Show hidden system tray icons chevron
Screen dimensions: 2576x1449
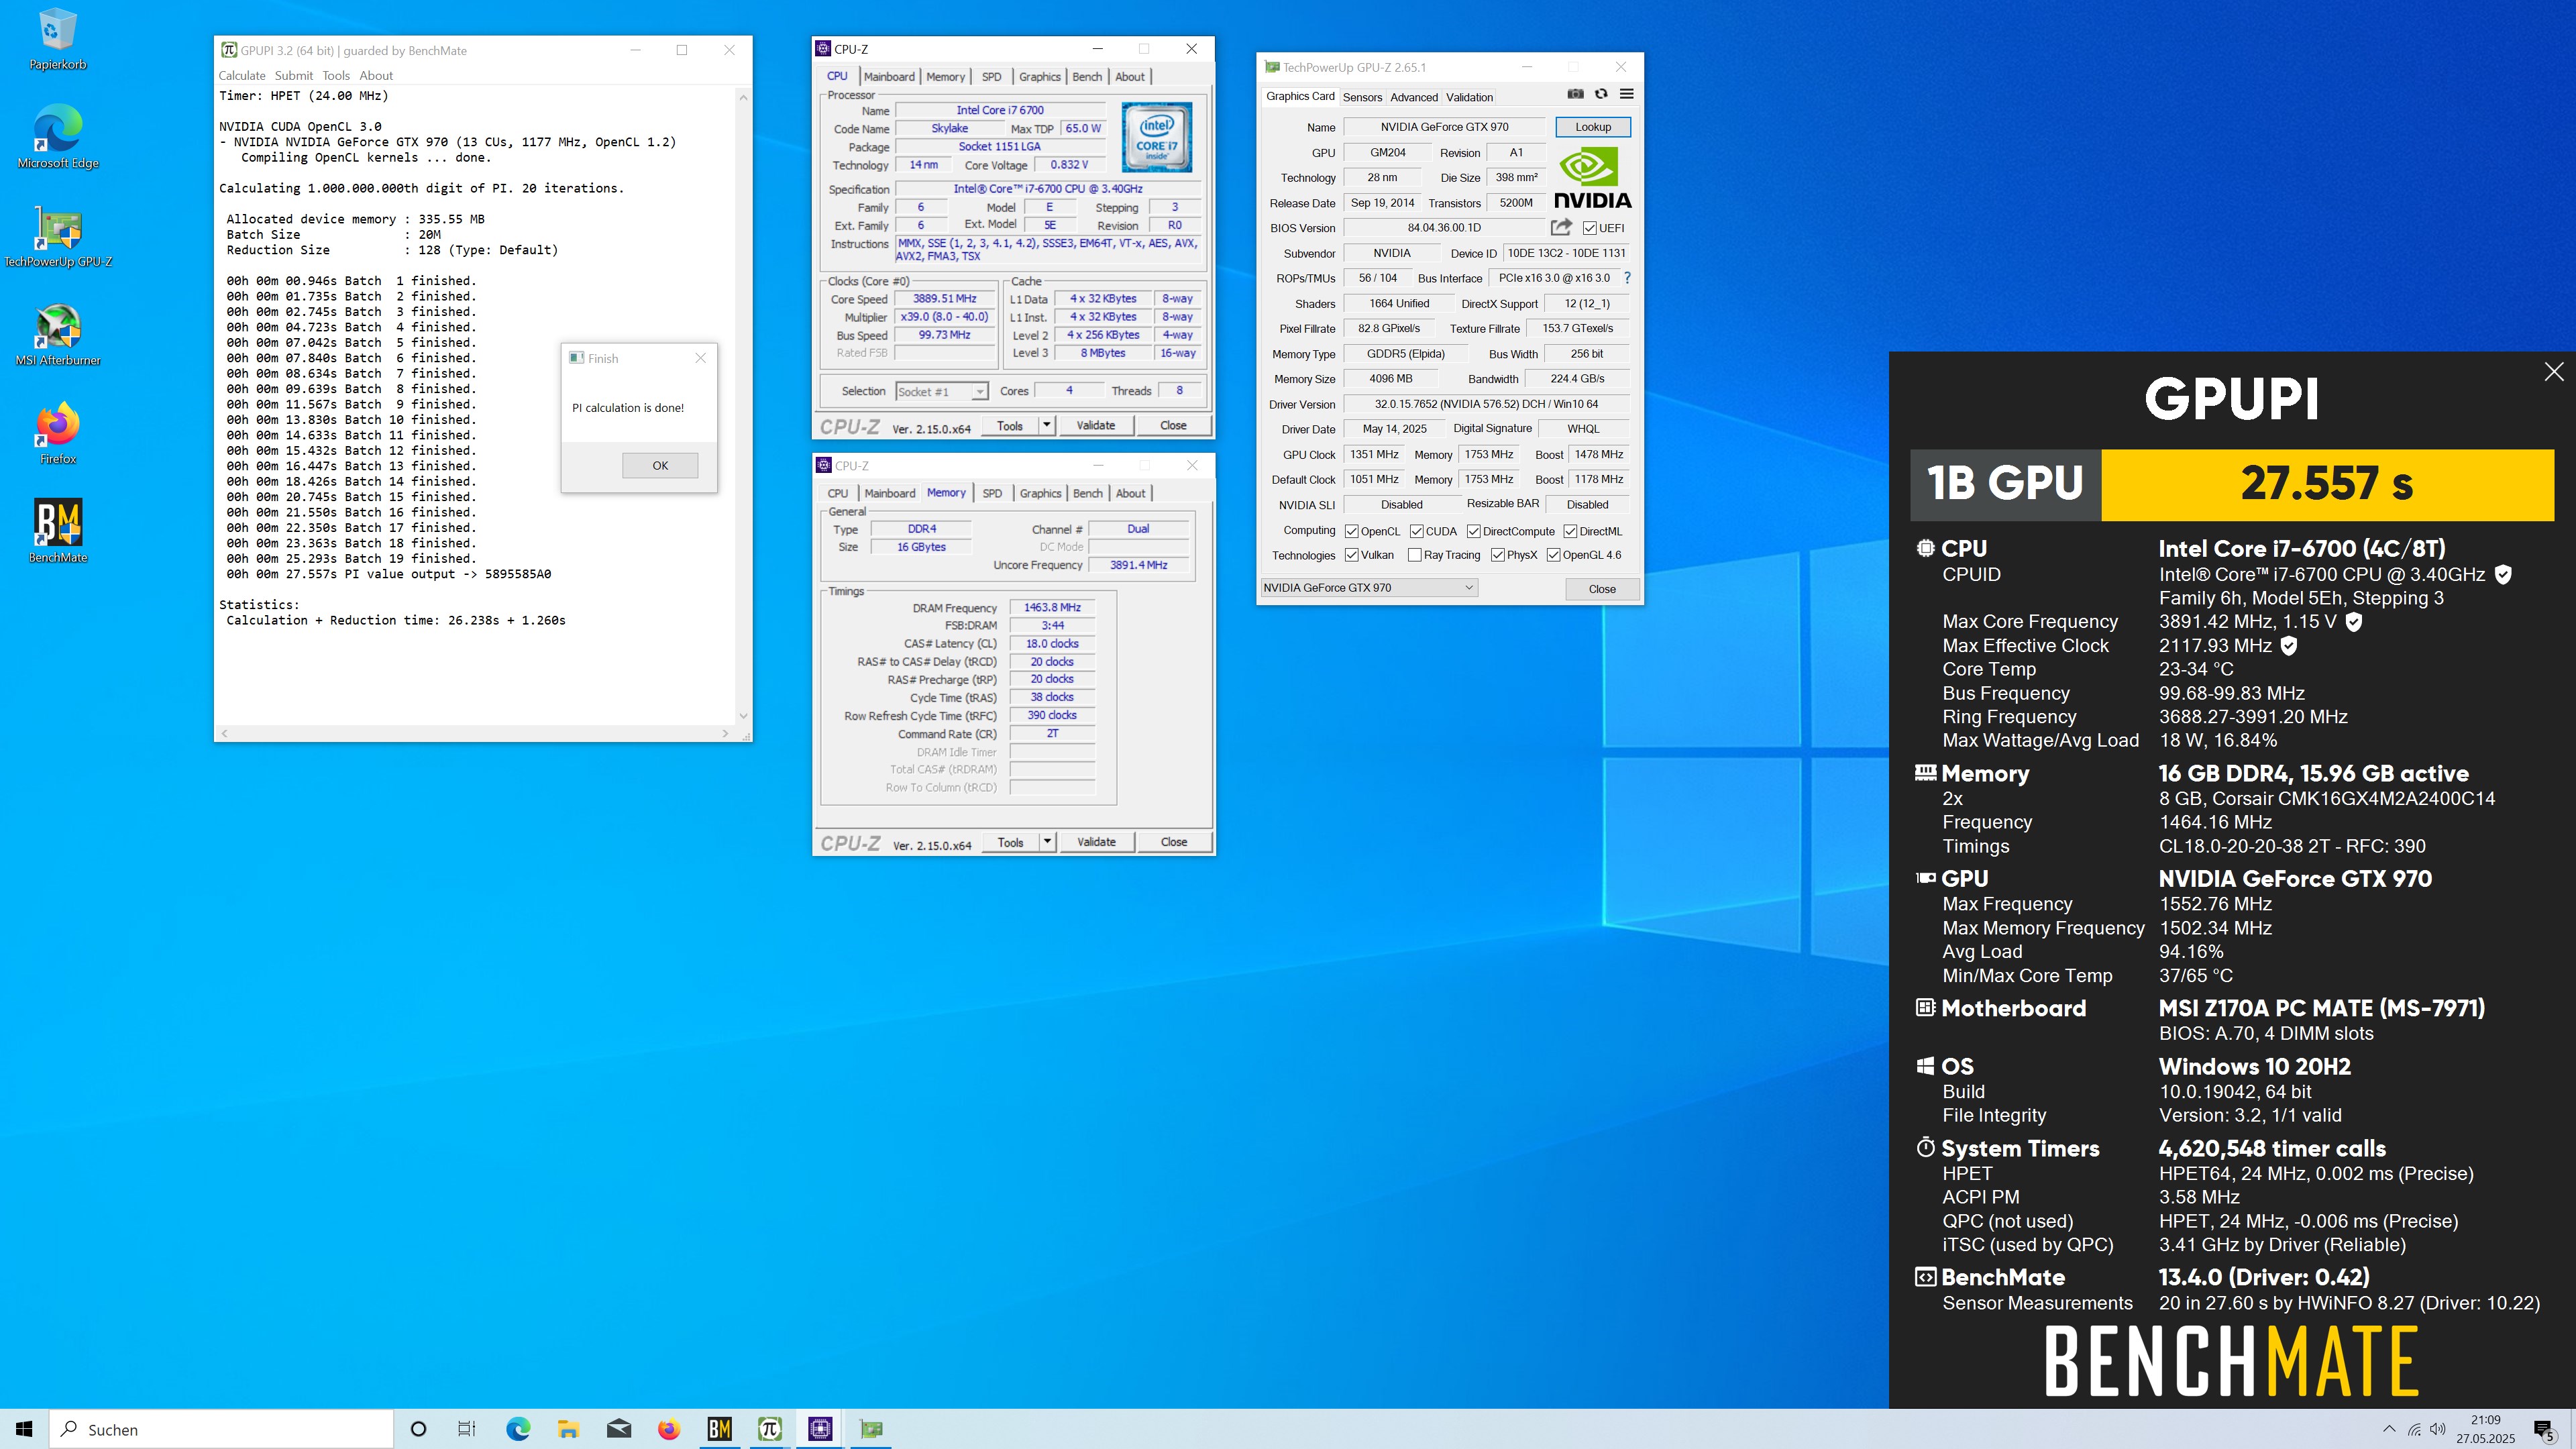coord(2389,1430)
